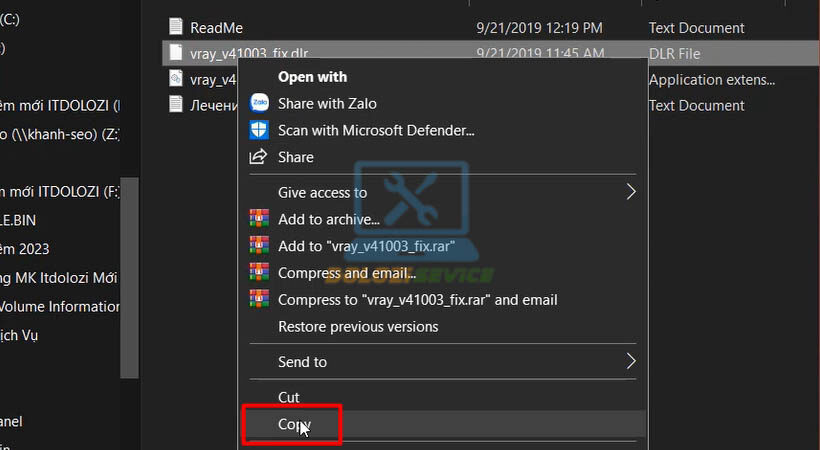Click WinRAR icon beside Compress to rar and email
This screenshot has width=820, height=450.
click(259, 300)
